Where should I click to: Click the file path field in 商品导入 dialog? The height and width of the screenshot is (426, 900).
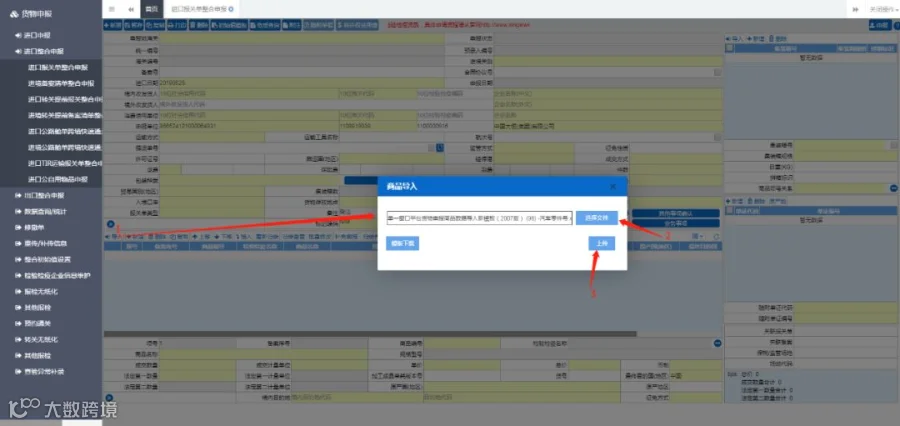(479, 218)
